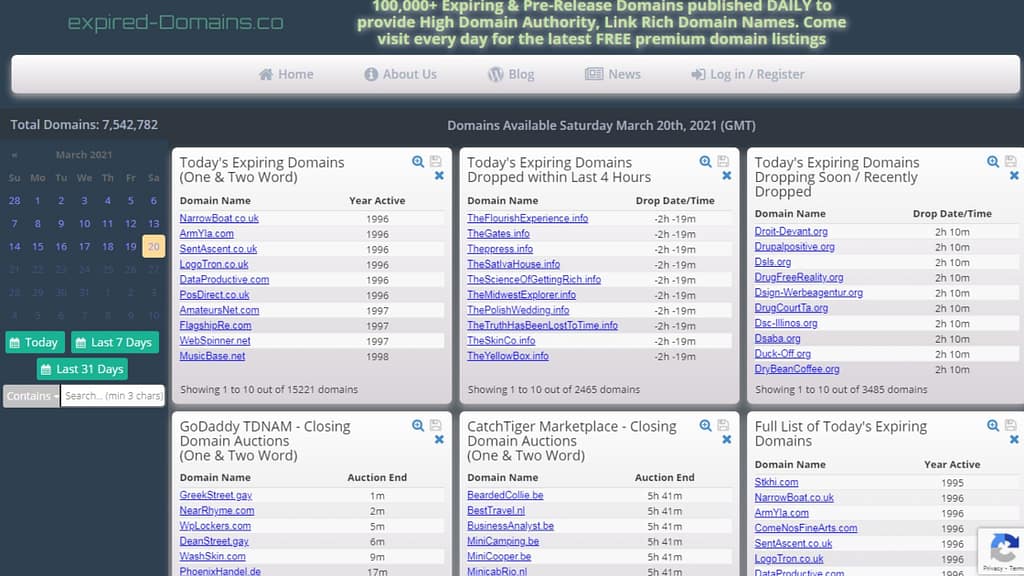This screenshot has width=1024, height=576.
Task: Click the Home icon in the navigation bar
Action: 265,74
